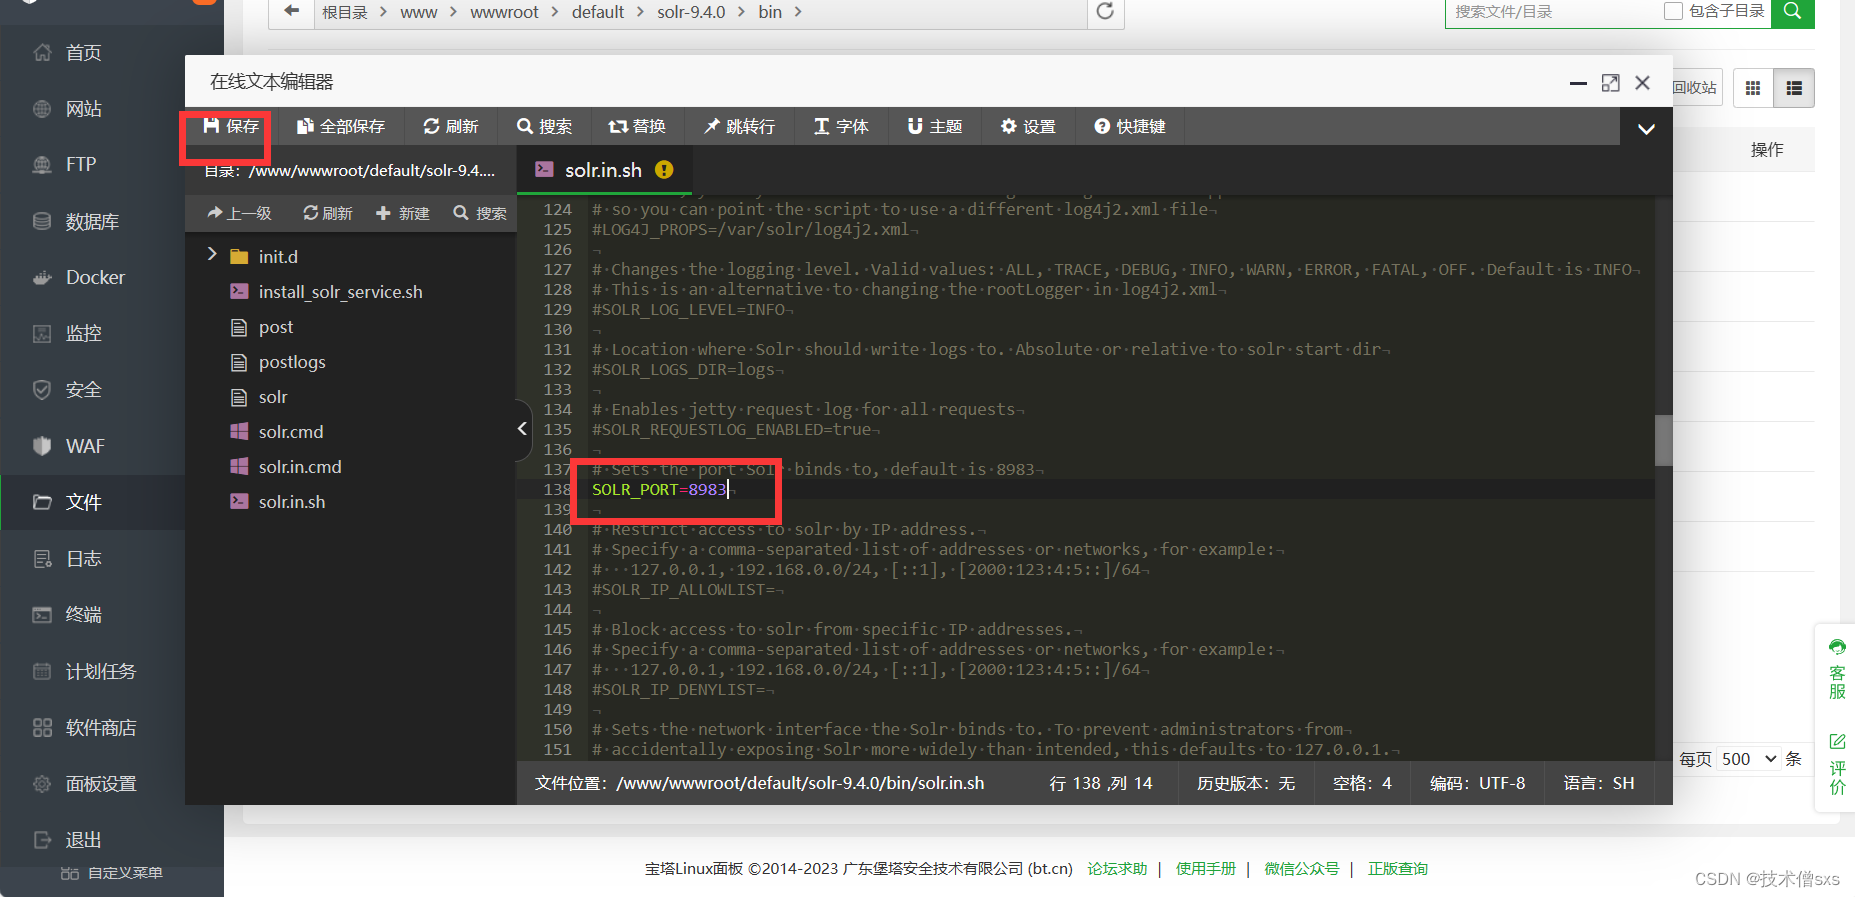The width and height of the screenshot is (1855, 897).
Task: Select the solr.in.sh editor tab
Action: pos(603,170)
